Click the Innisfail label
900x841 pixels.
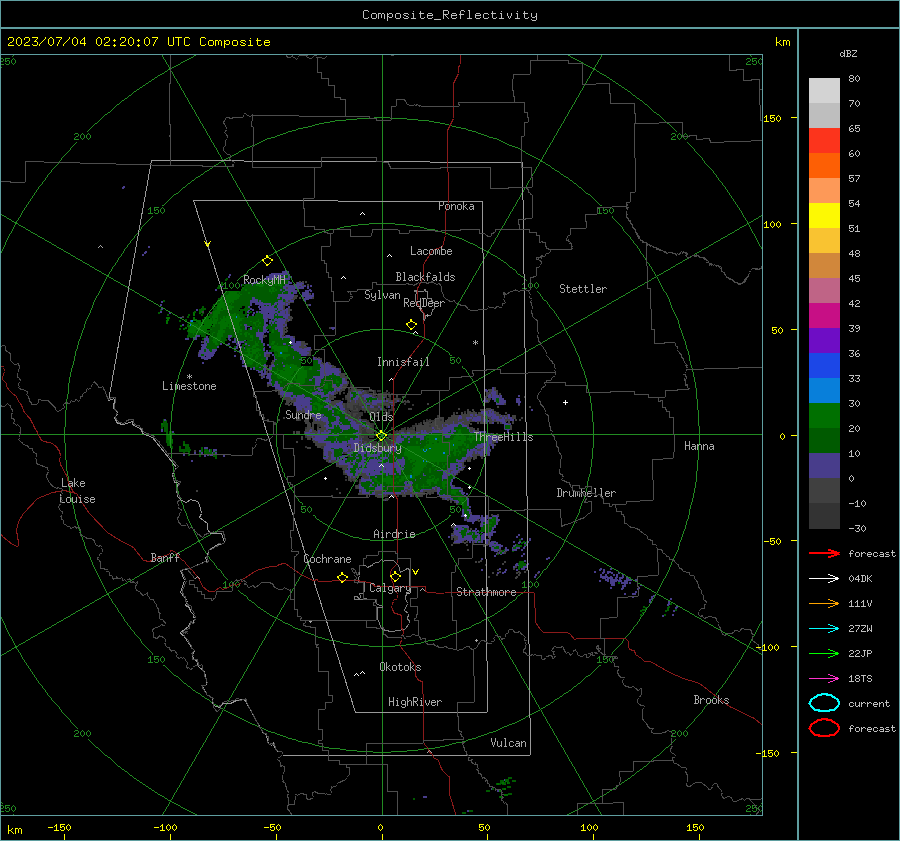(403, 362)
